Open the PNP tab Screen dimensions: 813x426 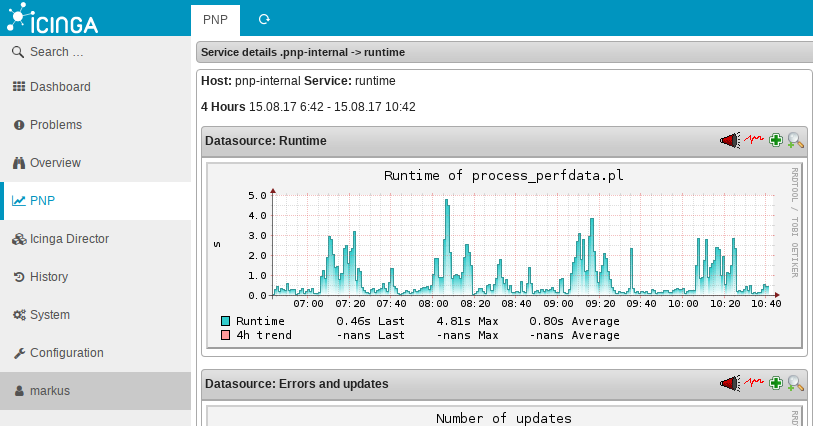pyautogui.click(x=215, y=20)
